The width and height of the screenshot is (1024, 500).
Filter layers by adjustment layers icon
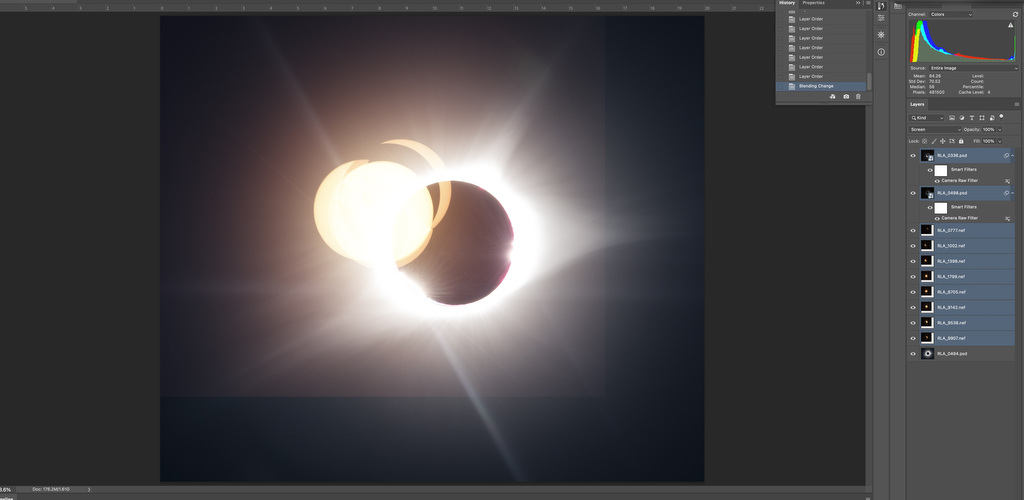[962, 118]
